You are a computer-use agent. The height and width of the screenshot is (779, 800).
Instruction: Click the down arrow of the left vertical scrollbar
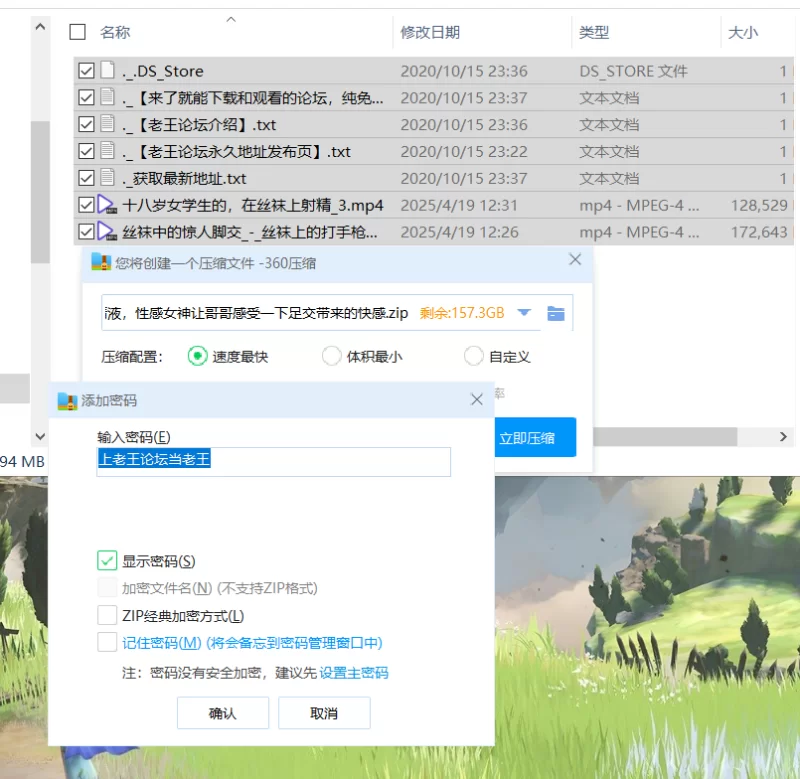(x=40, y=437)
